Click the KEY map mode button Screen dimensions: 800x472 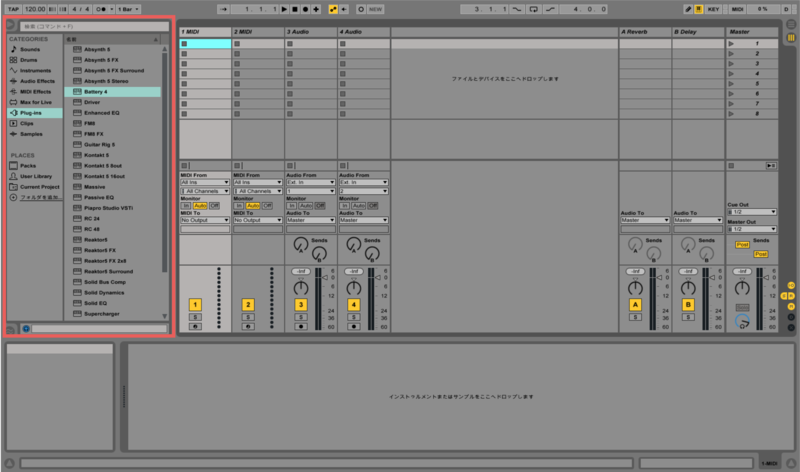(713, 9)
